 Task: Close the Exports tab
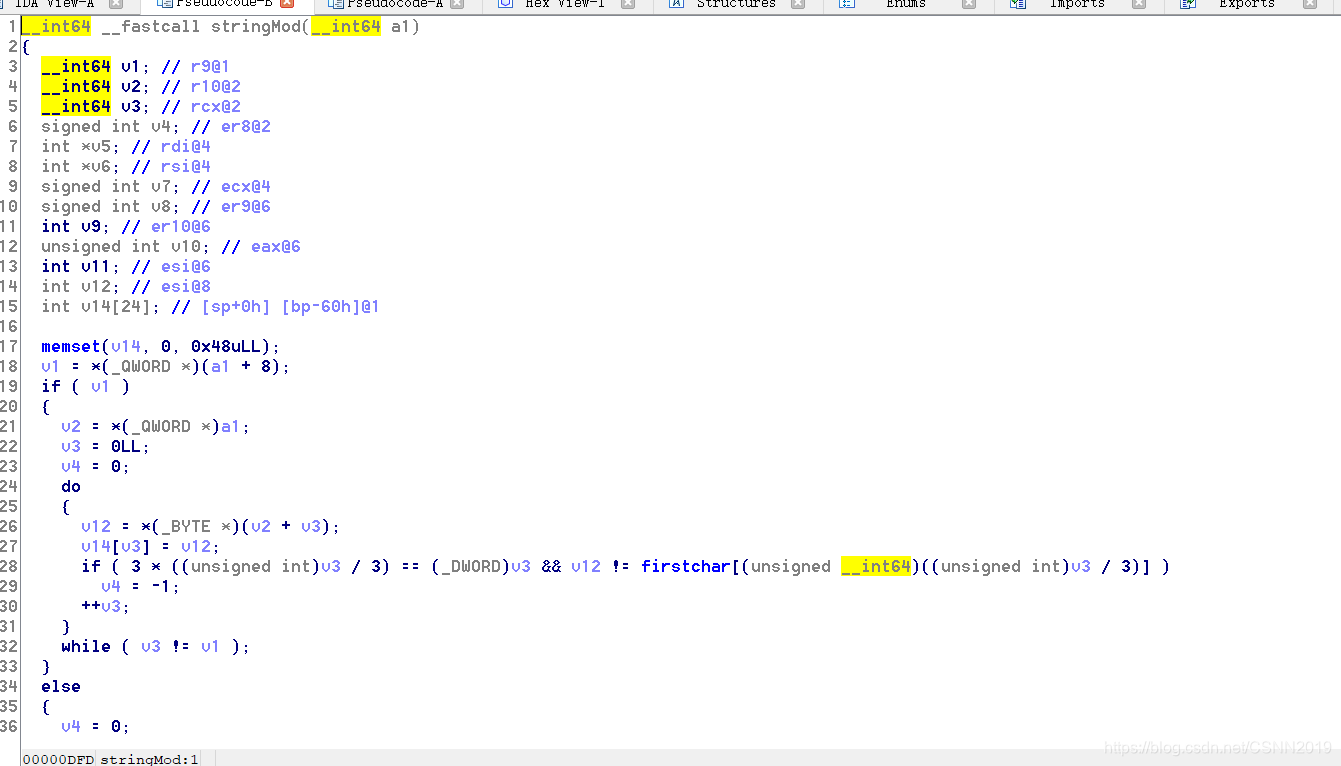pyautogui.click(x=1310, y=4)
